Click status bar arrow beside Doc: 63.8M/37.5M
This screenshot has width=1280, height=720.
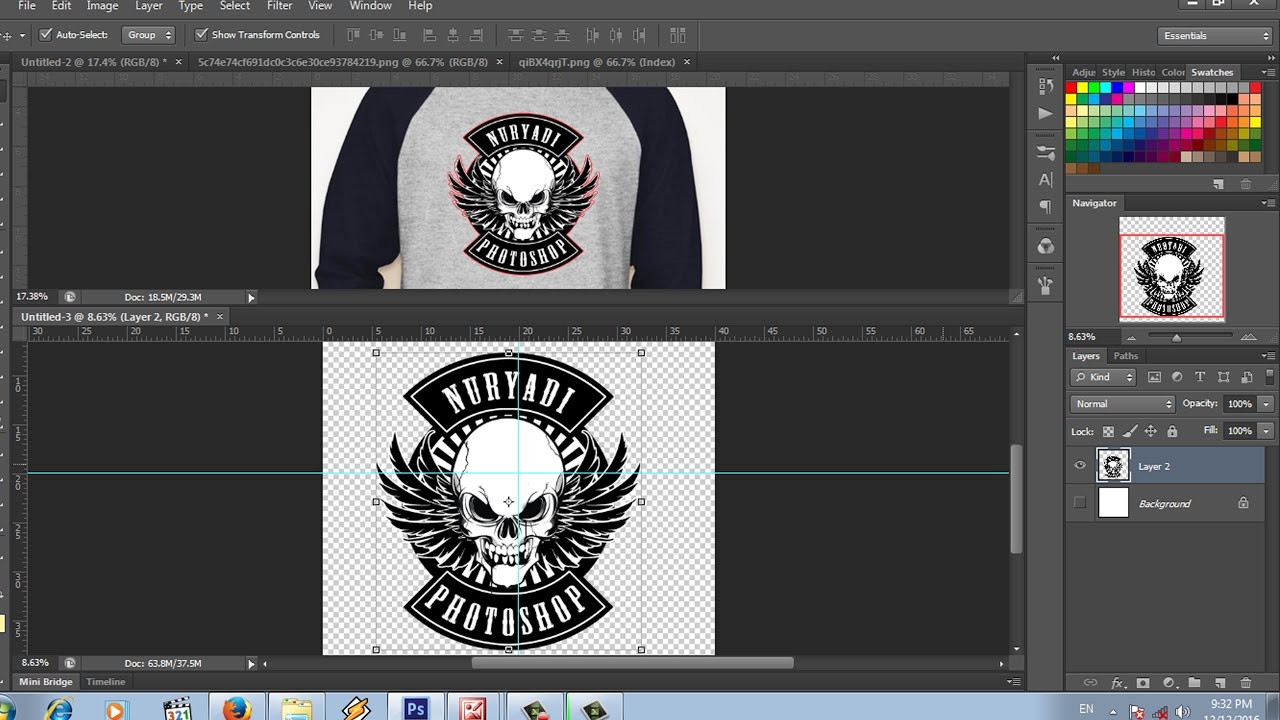[x=251, y=663]
